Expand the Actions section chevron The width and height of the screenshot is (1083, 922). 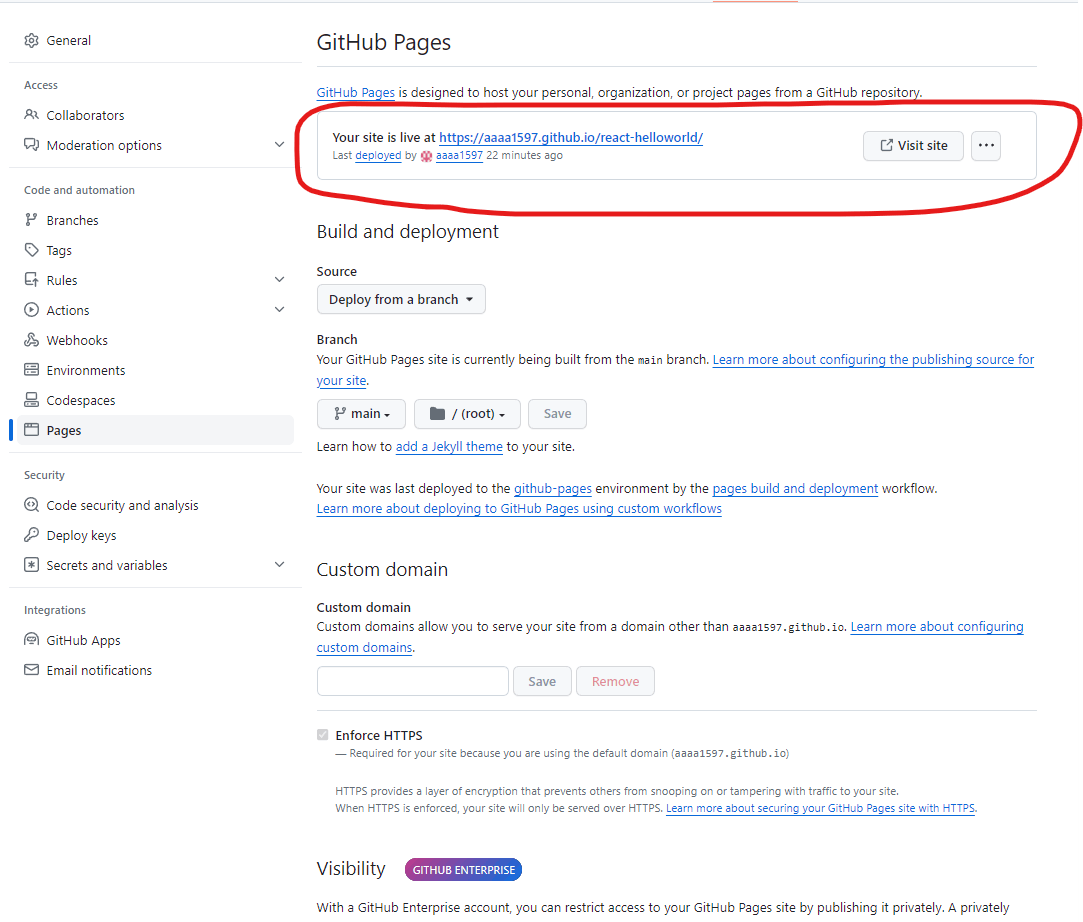click(x=279, y=310)
